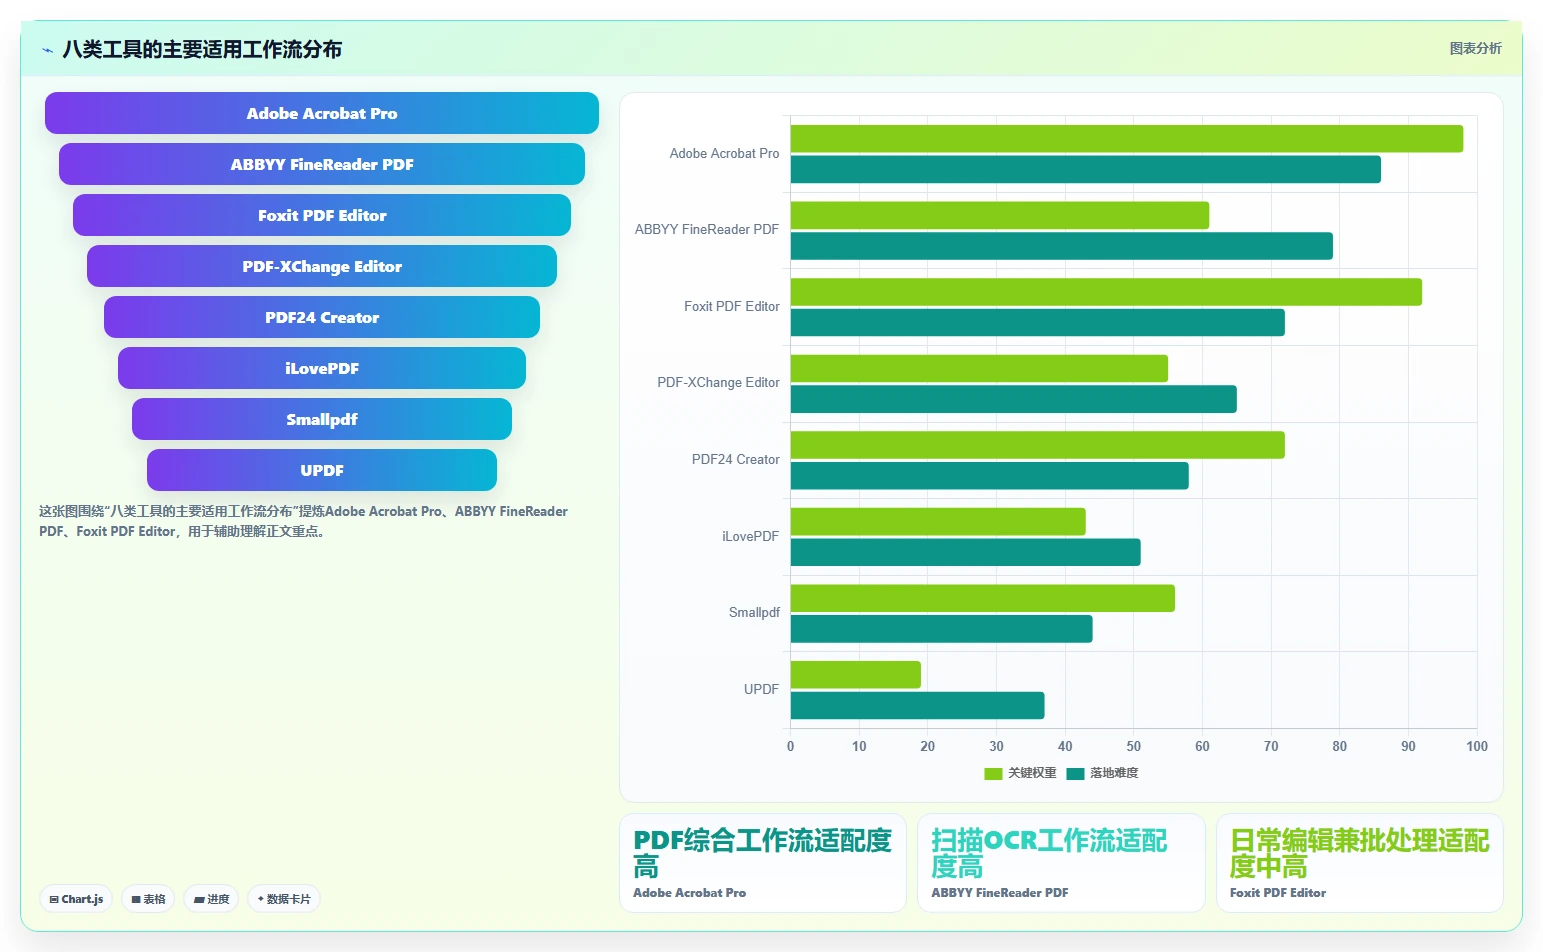Click UPDF's teal chart bar

918,705
